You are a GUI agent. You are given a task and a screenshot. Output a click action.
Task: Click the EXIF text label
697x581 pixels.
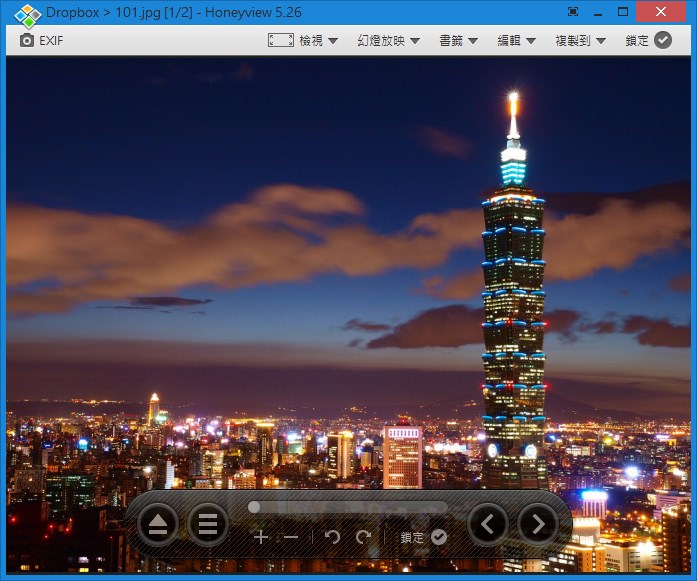pos(51,41)
